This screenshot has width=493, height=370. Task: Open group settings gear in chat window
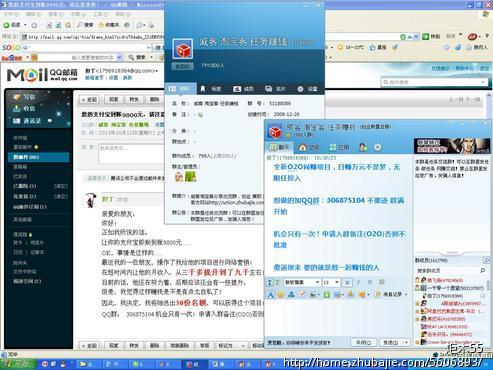[378, 147]
